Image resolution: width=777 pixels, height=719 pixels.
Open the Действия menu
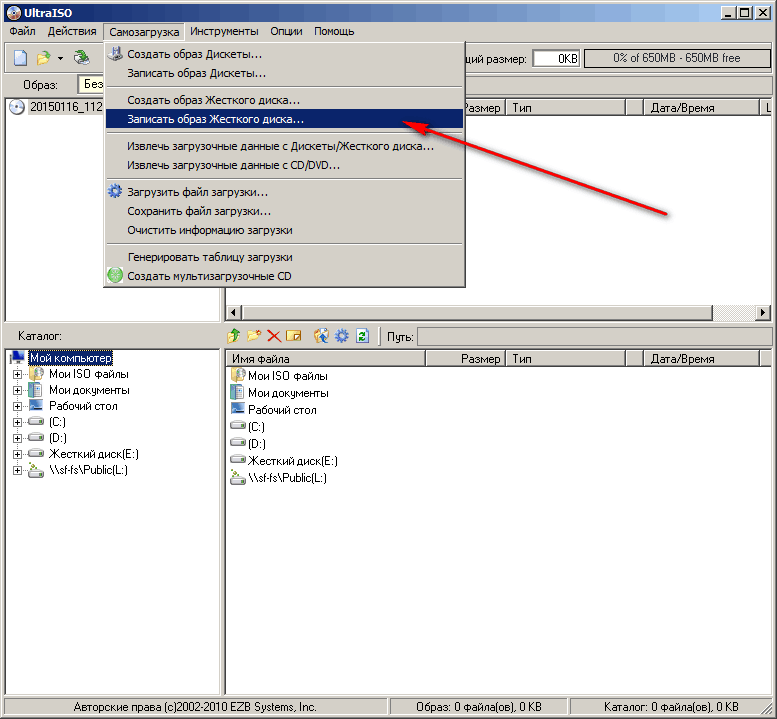72,31
